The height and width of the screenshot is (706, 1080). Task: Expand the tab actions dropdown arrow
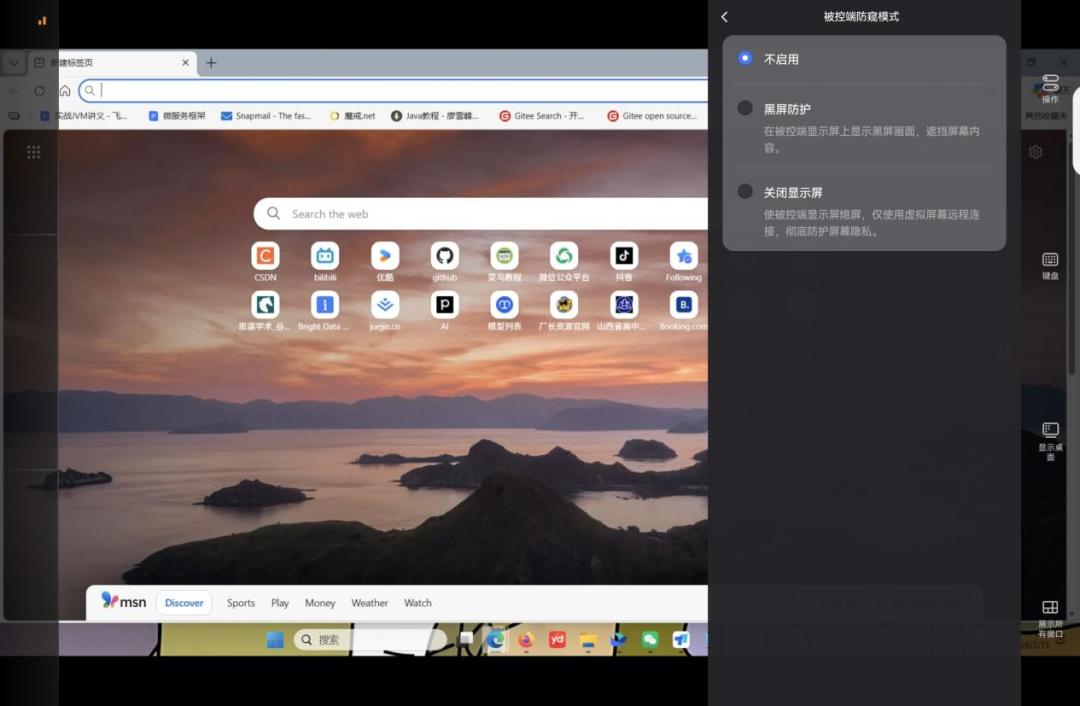pyautogui.click(x=14, y=63)
